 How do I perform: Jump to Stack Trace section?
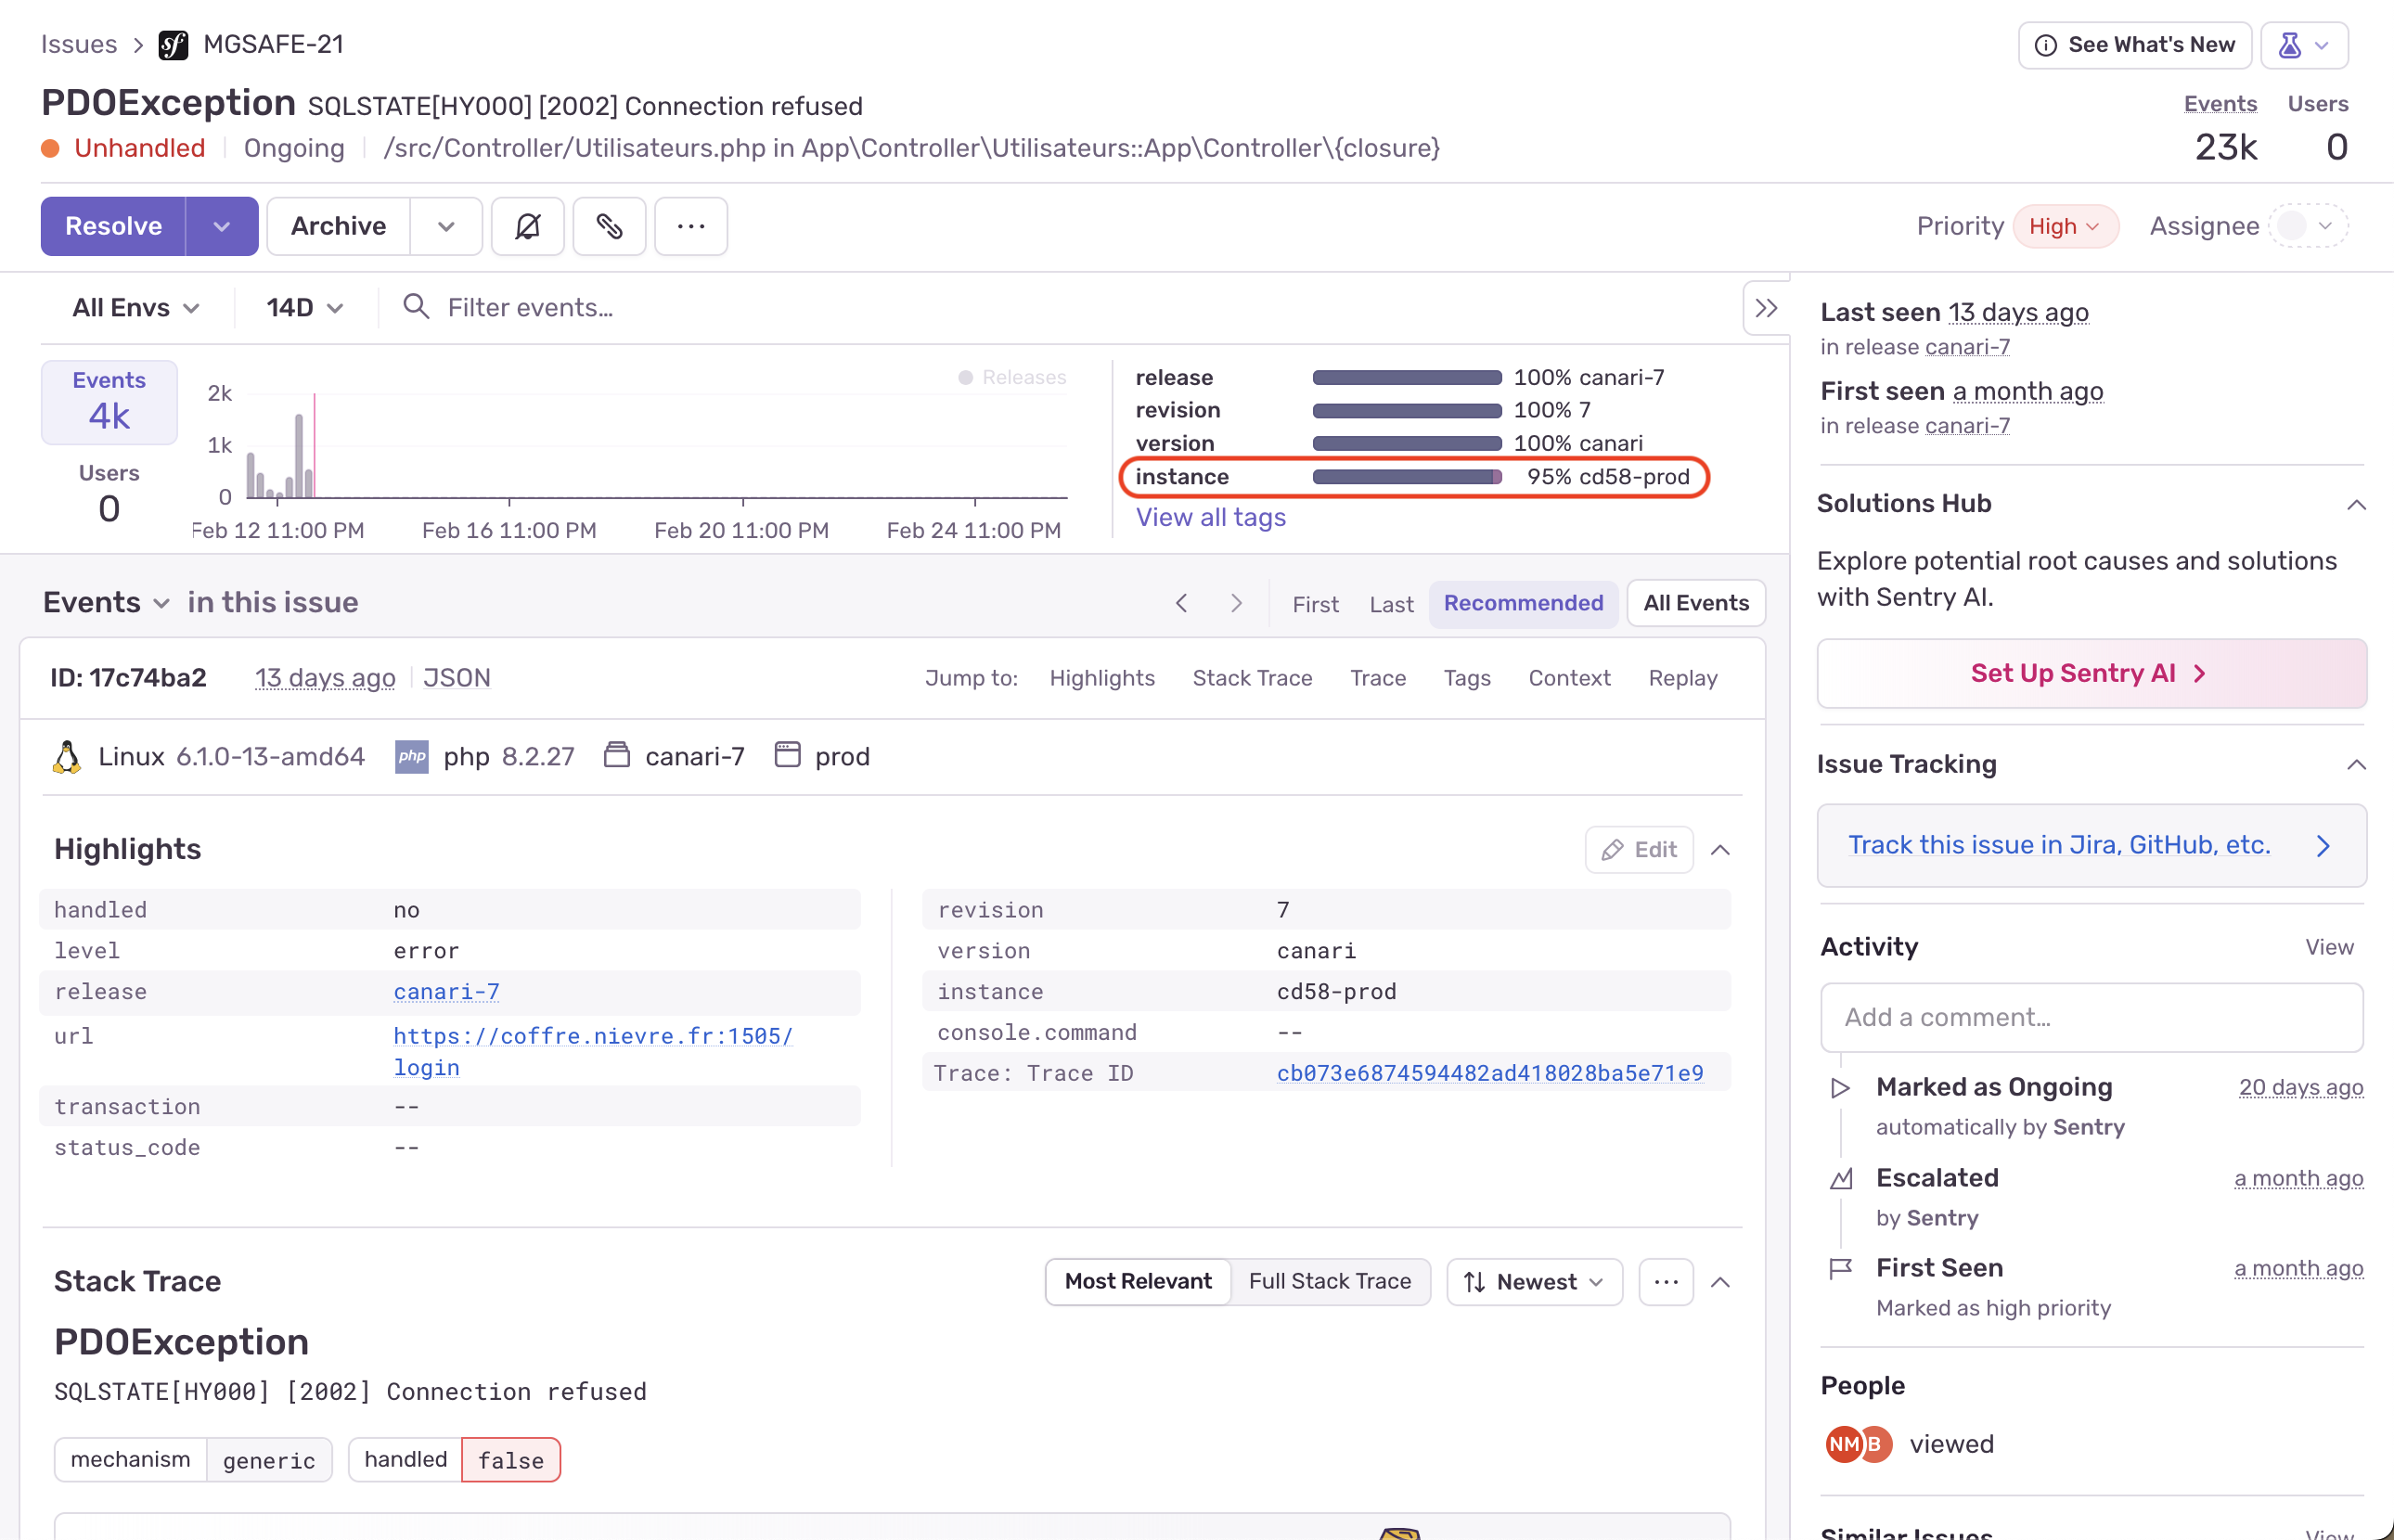click(x=1252, y=678)
